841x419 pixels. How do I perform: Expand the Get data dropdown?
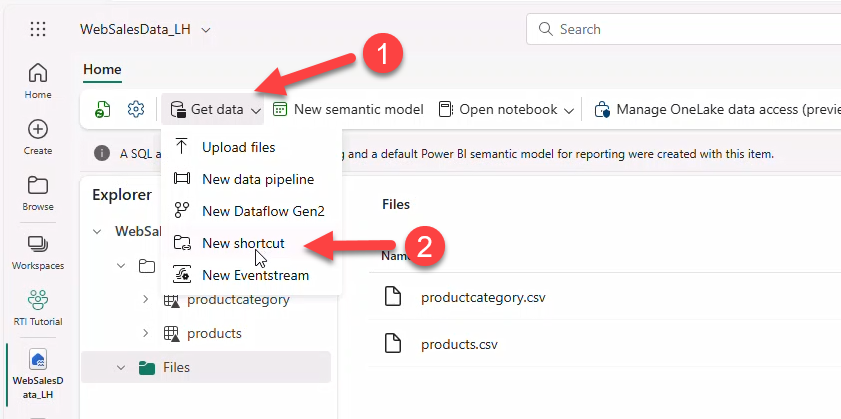[215, 109]
